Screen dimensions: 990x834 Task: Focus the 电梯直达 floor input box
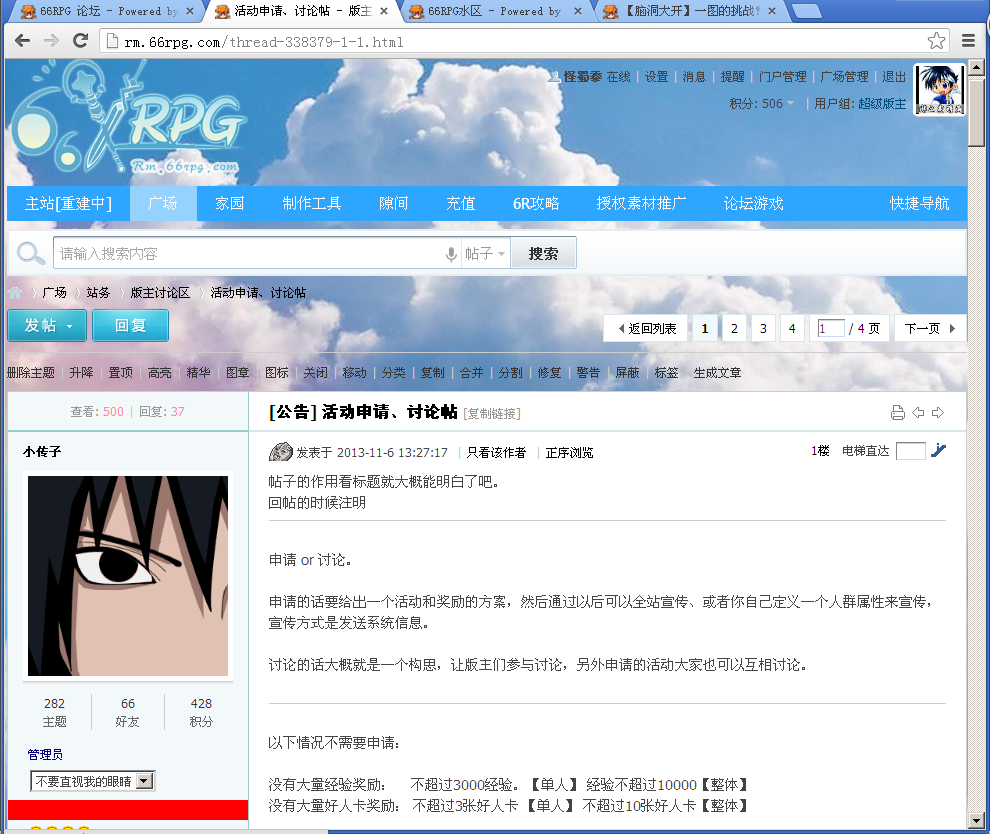point(910,451)
